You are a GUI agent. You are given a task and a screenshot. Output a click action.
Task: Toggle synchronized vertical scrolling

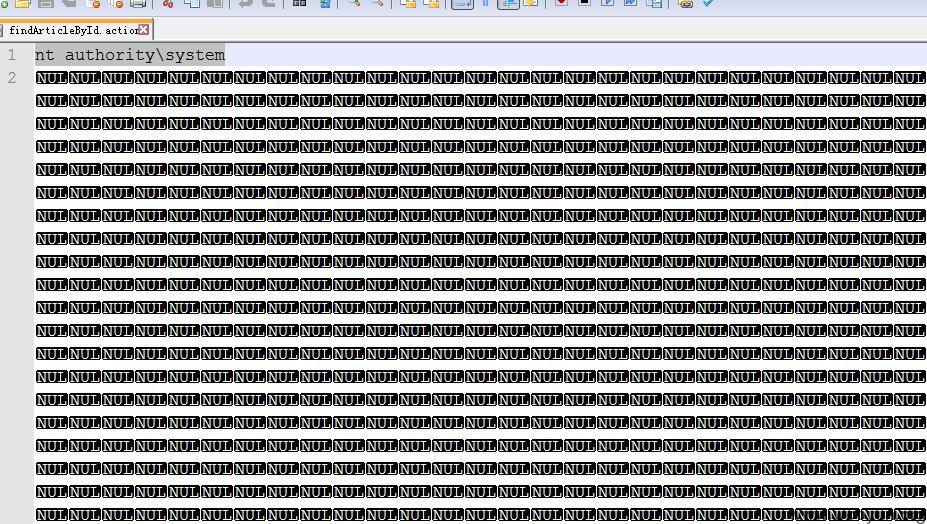pyautogui.click(x=408, y=3)
